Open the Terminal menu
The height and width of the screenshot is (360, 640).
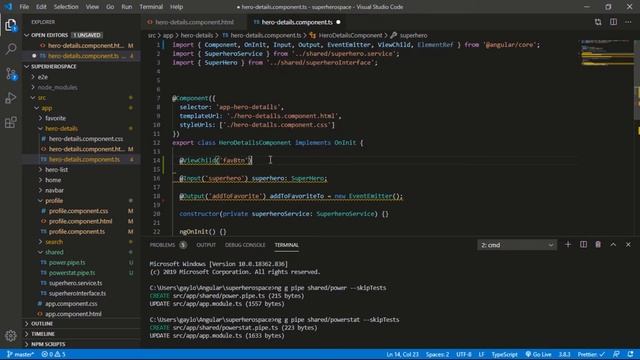click(x=151, y=7)
